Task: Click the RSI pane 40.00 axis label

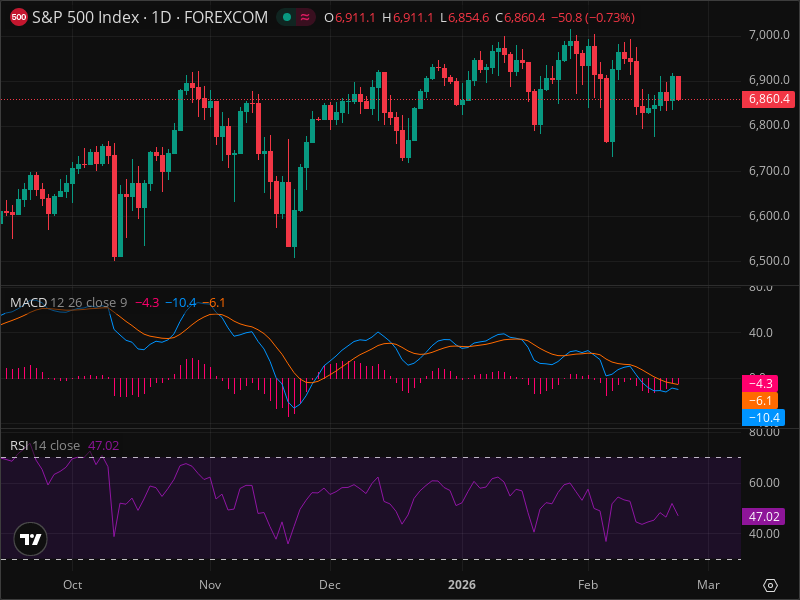Action: [764, 534]
